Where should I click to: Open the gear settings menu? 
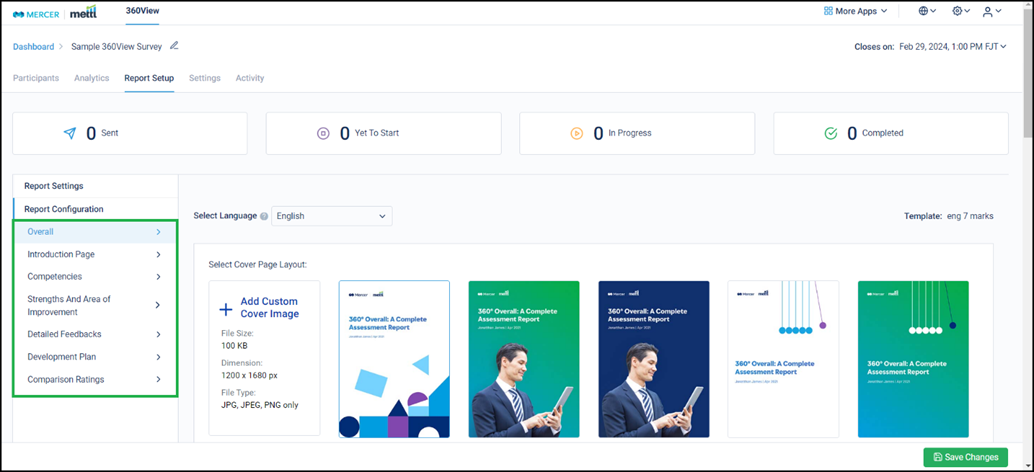tap(961, 11)
